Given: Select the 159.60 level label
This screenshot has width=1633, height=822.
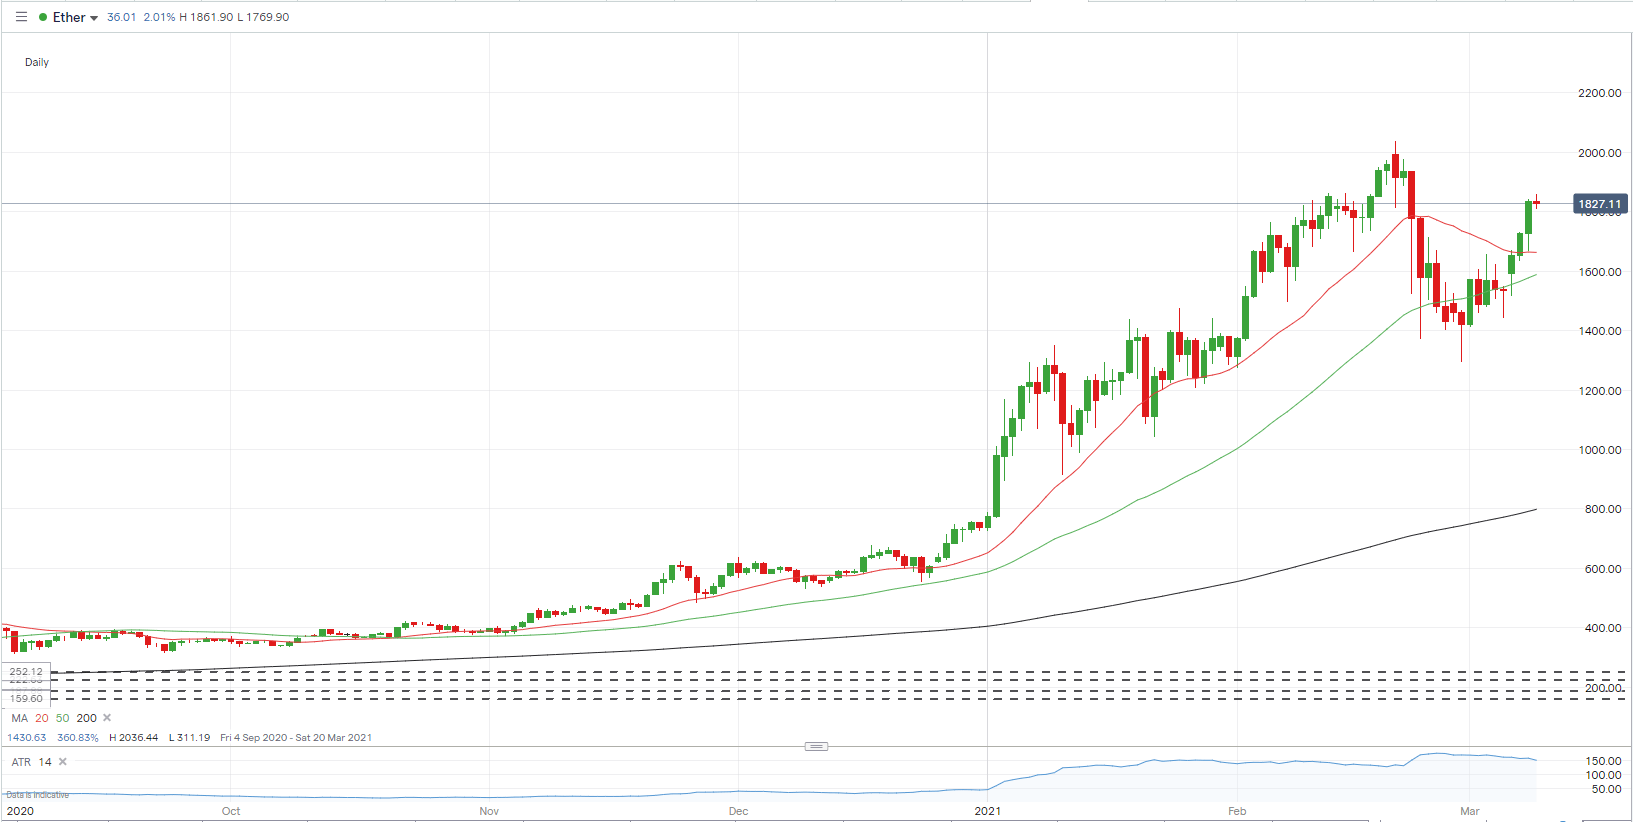Looking at the screenshot, I should pos(26,699).
